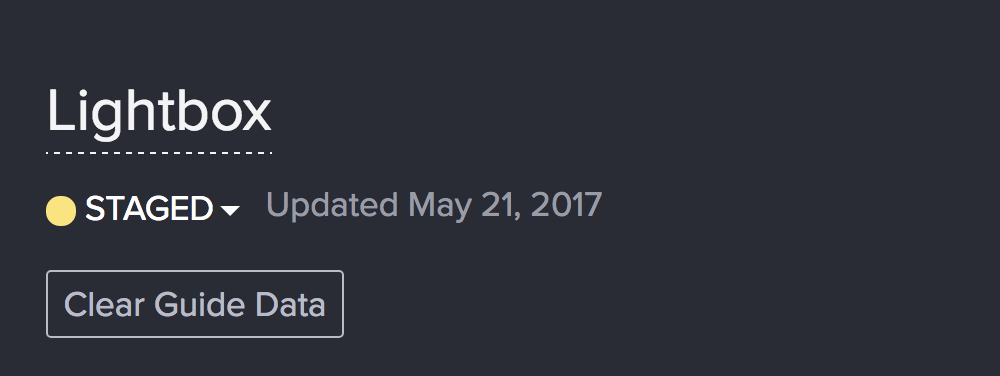Clear stored data for this guide
The image size is (1000, 376).
tap(195, 304)
